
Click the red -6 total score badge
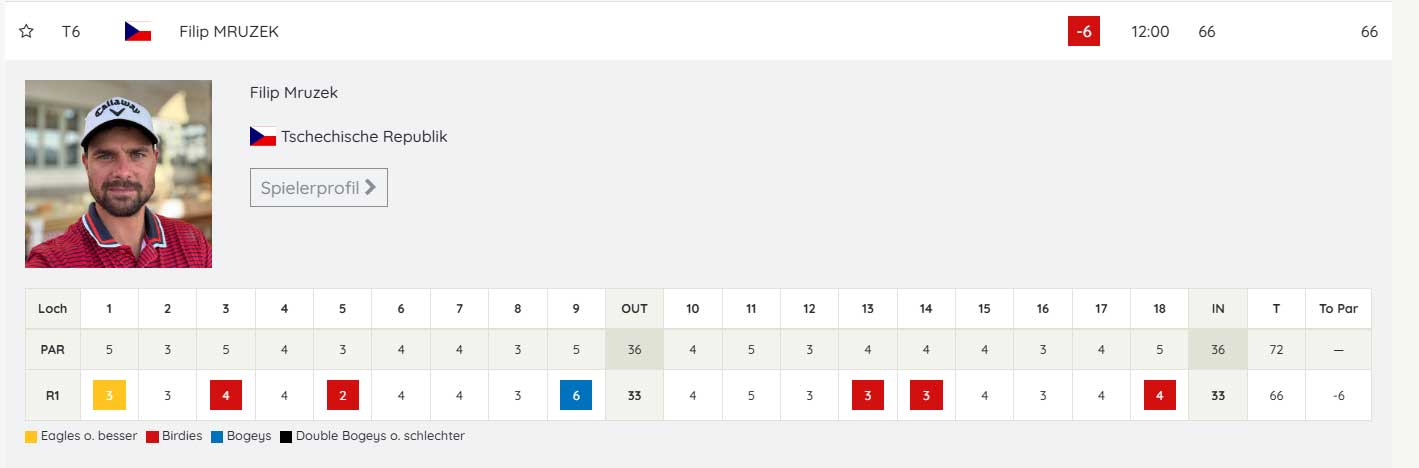[1083, 32]
